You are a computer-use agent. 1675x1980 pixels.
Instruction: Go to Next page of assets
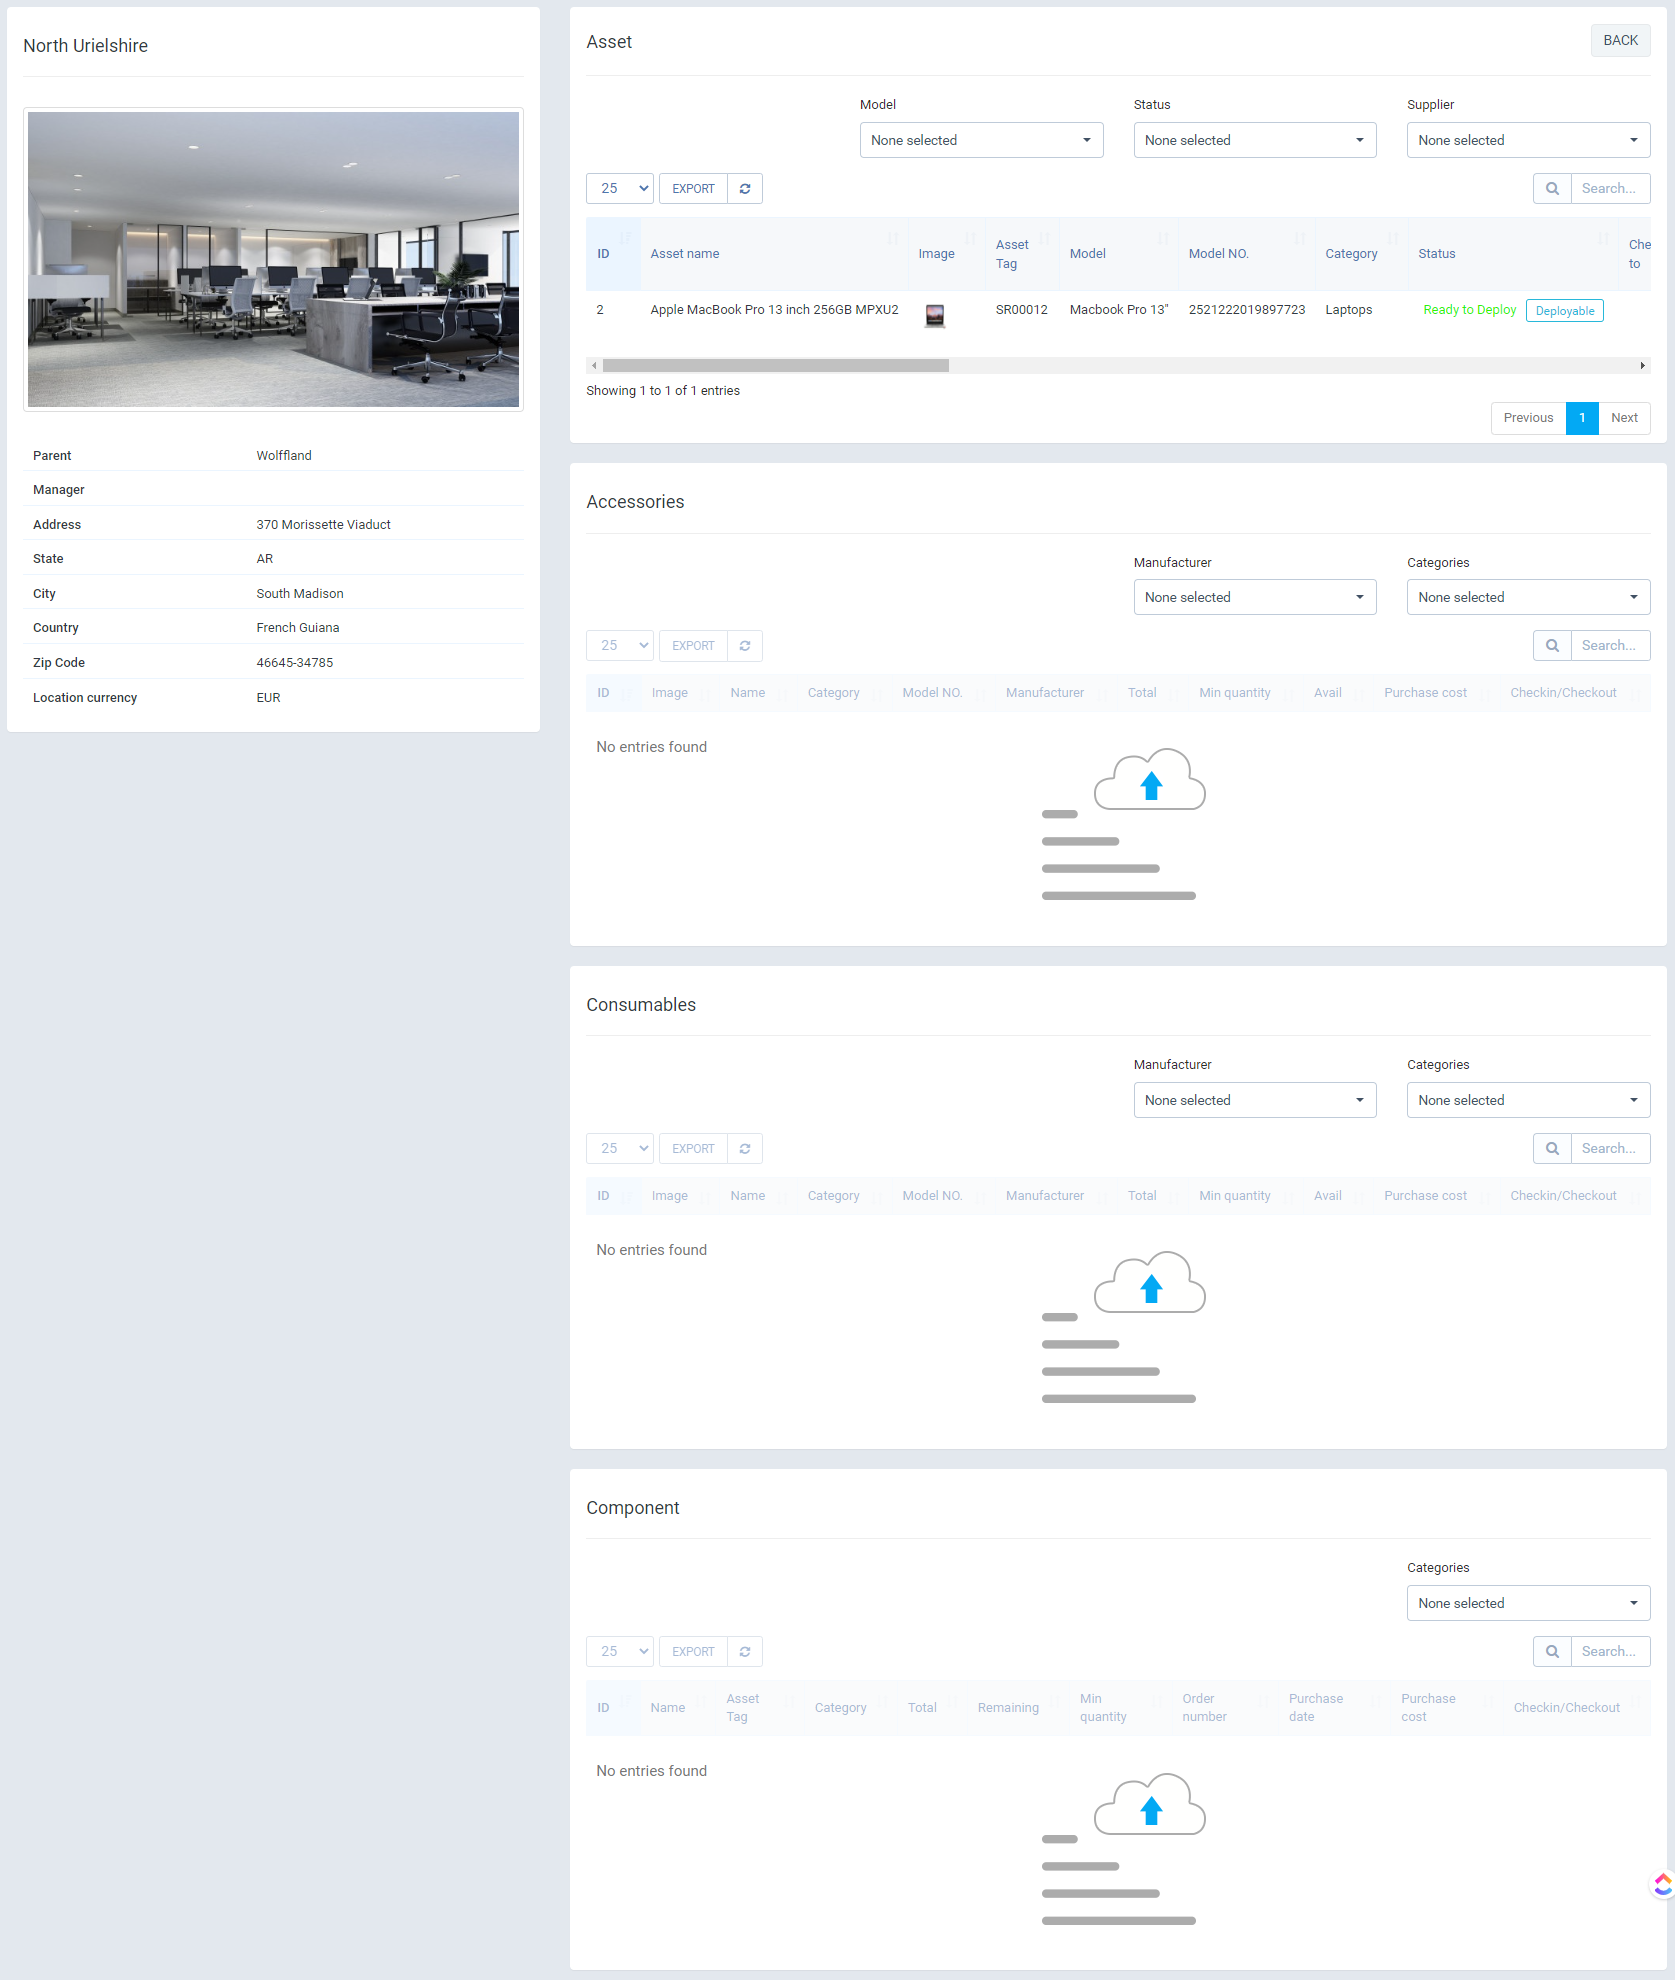pos(1624,418)
